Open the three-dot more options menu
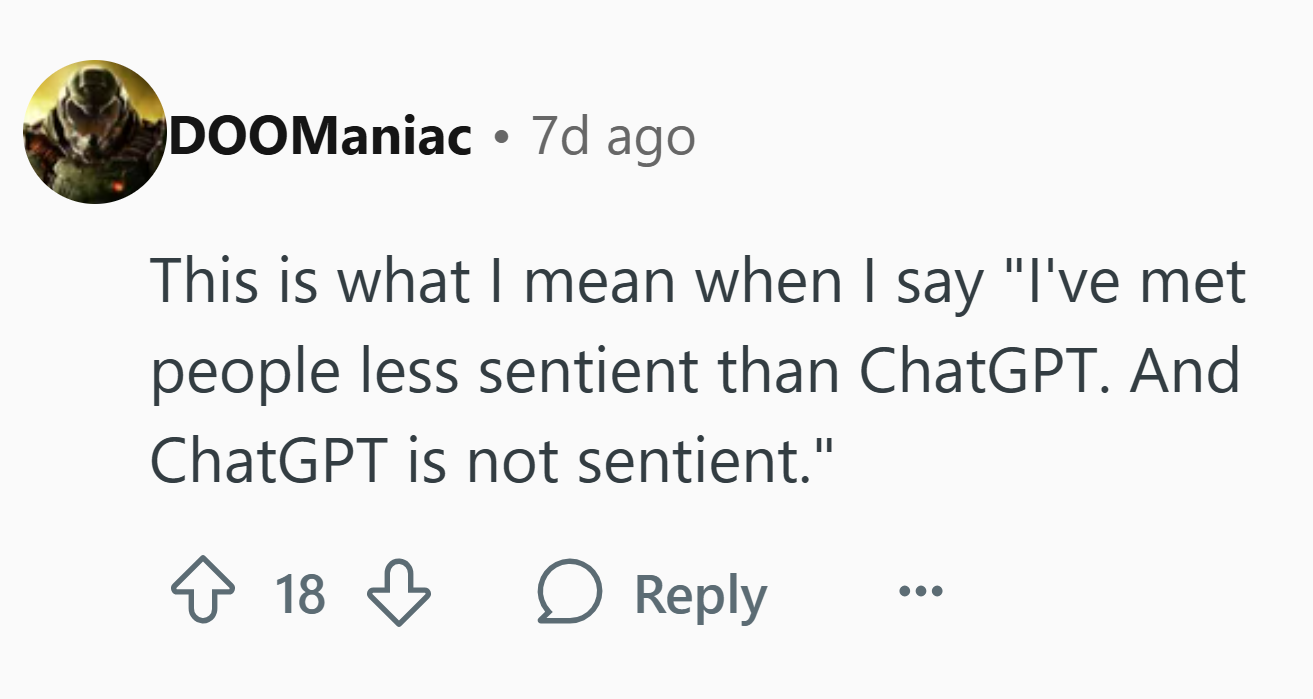Viewport: 1313px width, 699px height. (920, 593)
